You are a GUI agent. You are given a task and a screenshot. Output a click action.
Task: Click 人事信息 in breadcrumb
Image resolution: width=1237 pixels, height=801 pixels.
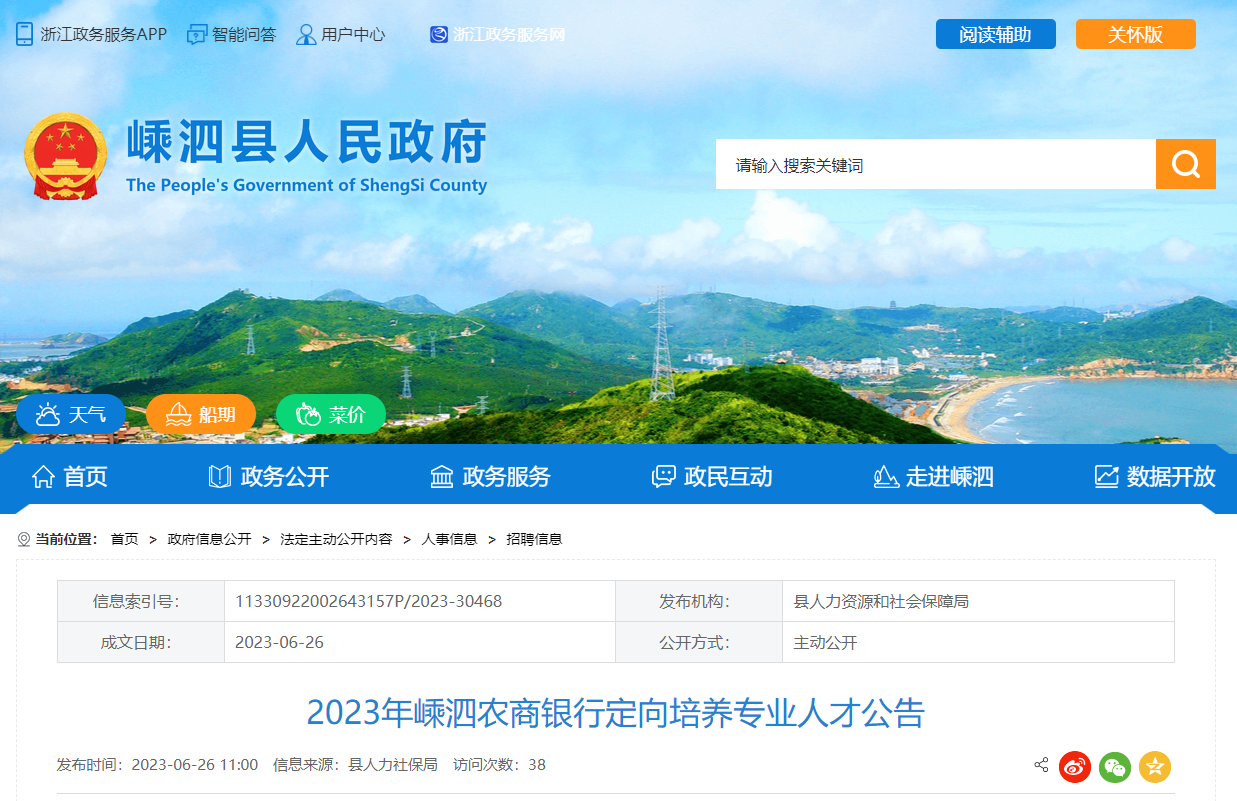point(449,539)
